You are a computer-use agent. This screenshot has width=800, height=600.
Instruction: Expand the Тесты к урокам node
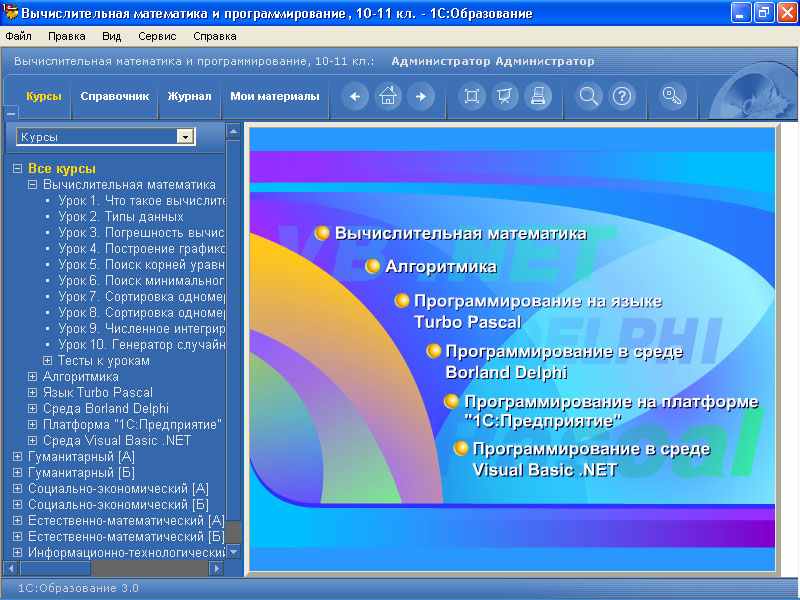(x=47, y=361)
